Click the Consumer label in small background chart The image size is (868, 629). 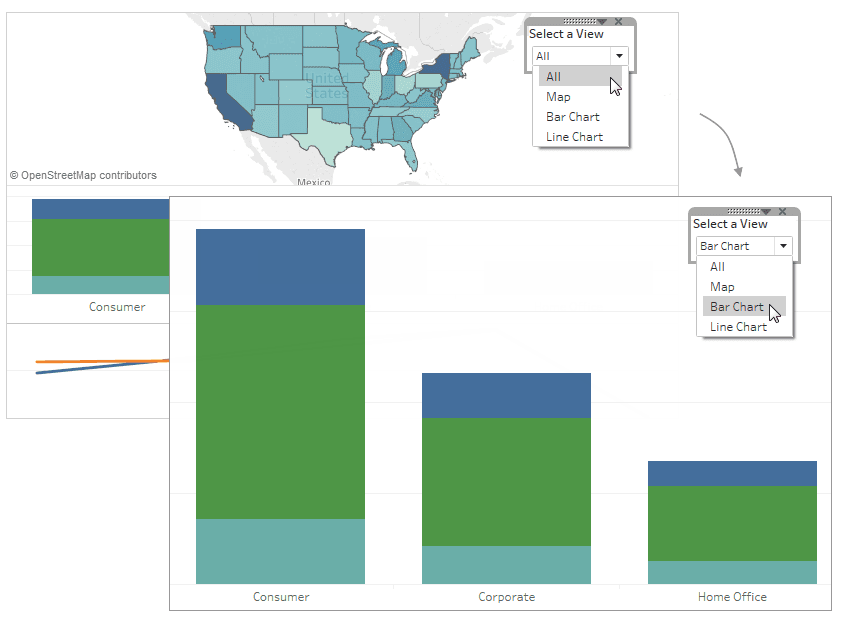[117, 307]
